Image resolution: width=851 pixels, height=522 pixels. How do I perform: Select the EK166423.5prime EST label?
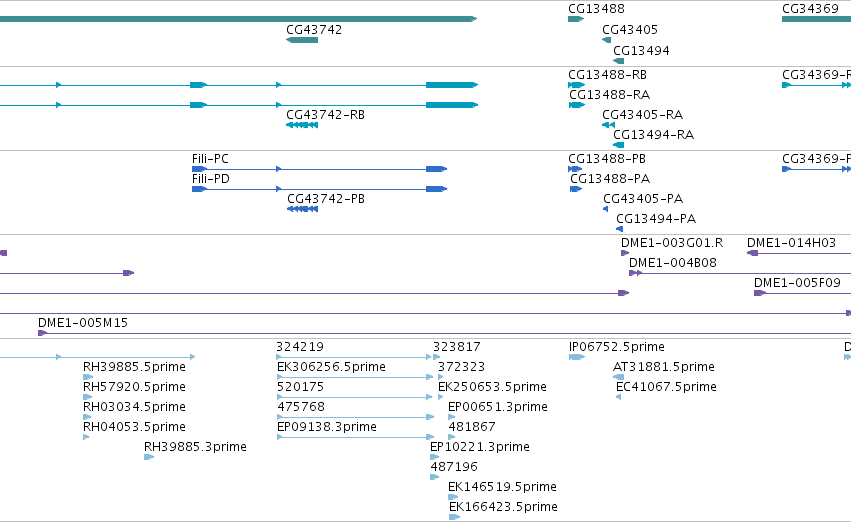(x=503, y=508)
